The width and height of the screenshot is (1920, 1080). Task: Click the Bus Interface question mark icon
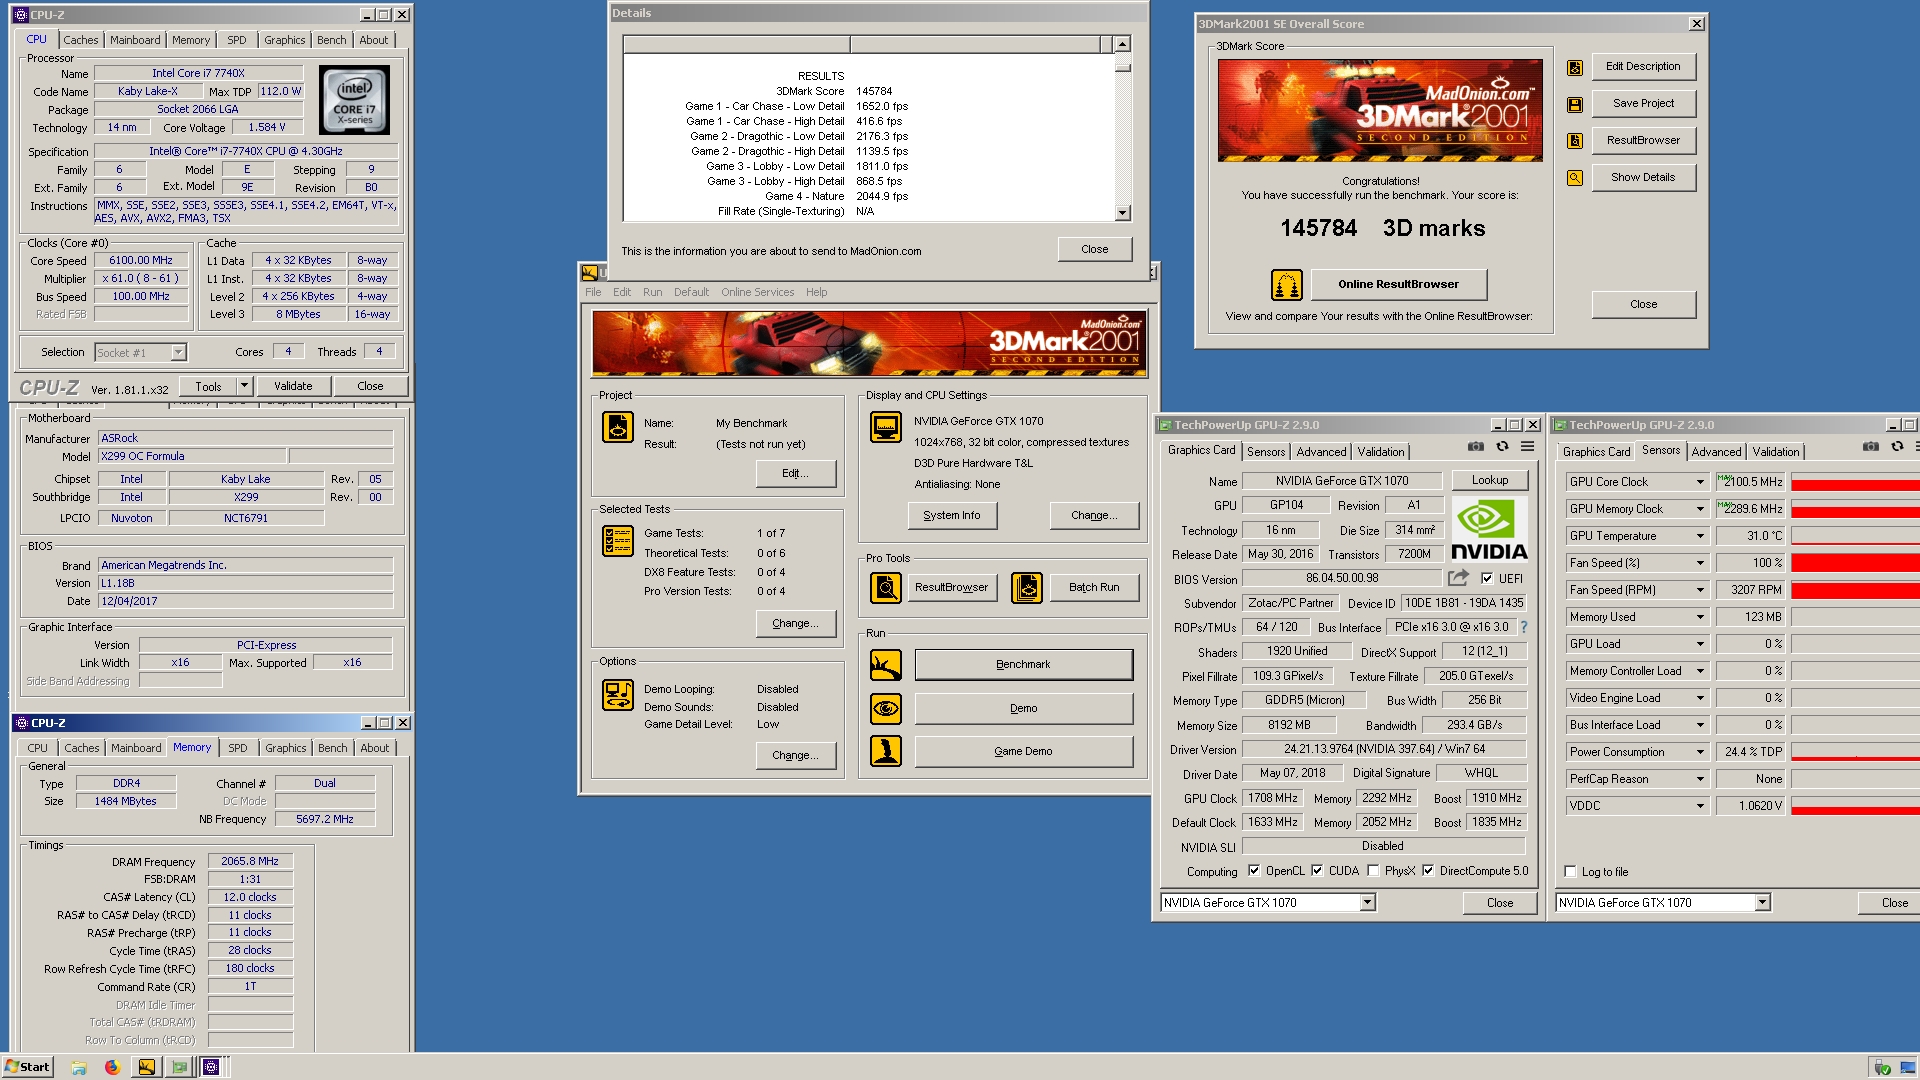click(x=1524, y=627)
